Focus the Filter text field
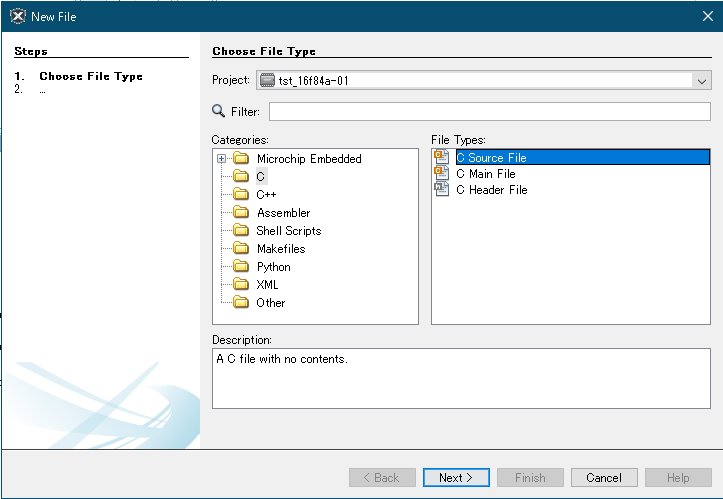 [490, 112]
